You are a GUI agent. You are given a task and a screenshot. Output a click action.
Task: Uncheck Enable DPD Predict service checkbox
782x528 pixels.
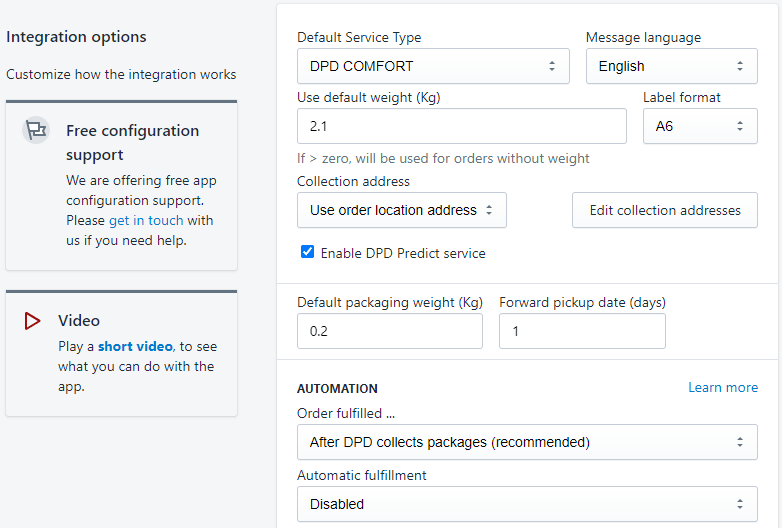pyautogui.click(x=308, y=252)
